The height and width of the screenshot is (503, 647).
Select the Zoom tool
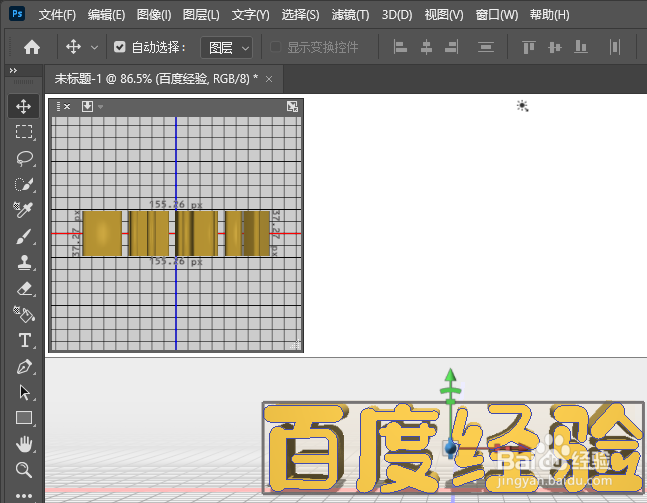[24, 470]
